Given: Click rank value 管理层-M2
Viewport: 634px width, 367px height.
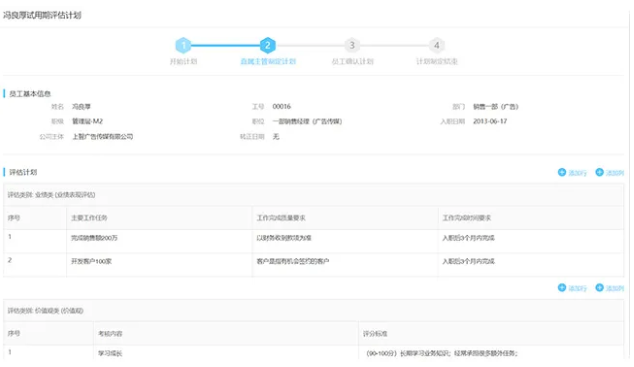Looking at the screenshot, I should pos(87,121).
